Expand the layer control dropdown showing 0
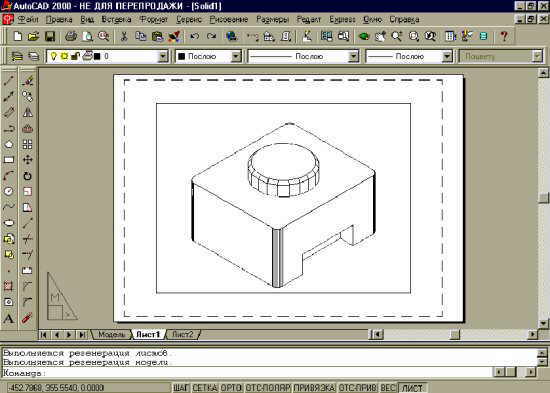 [163, 56]
